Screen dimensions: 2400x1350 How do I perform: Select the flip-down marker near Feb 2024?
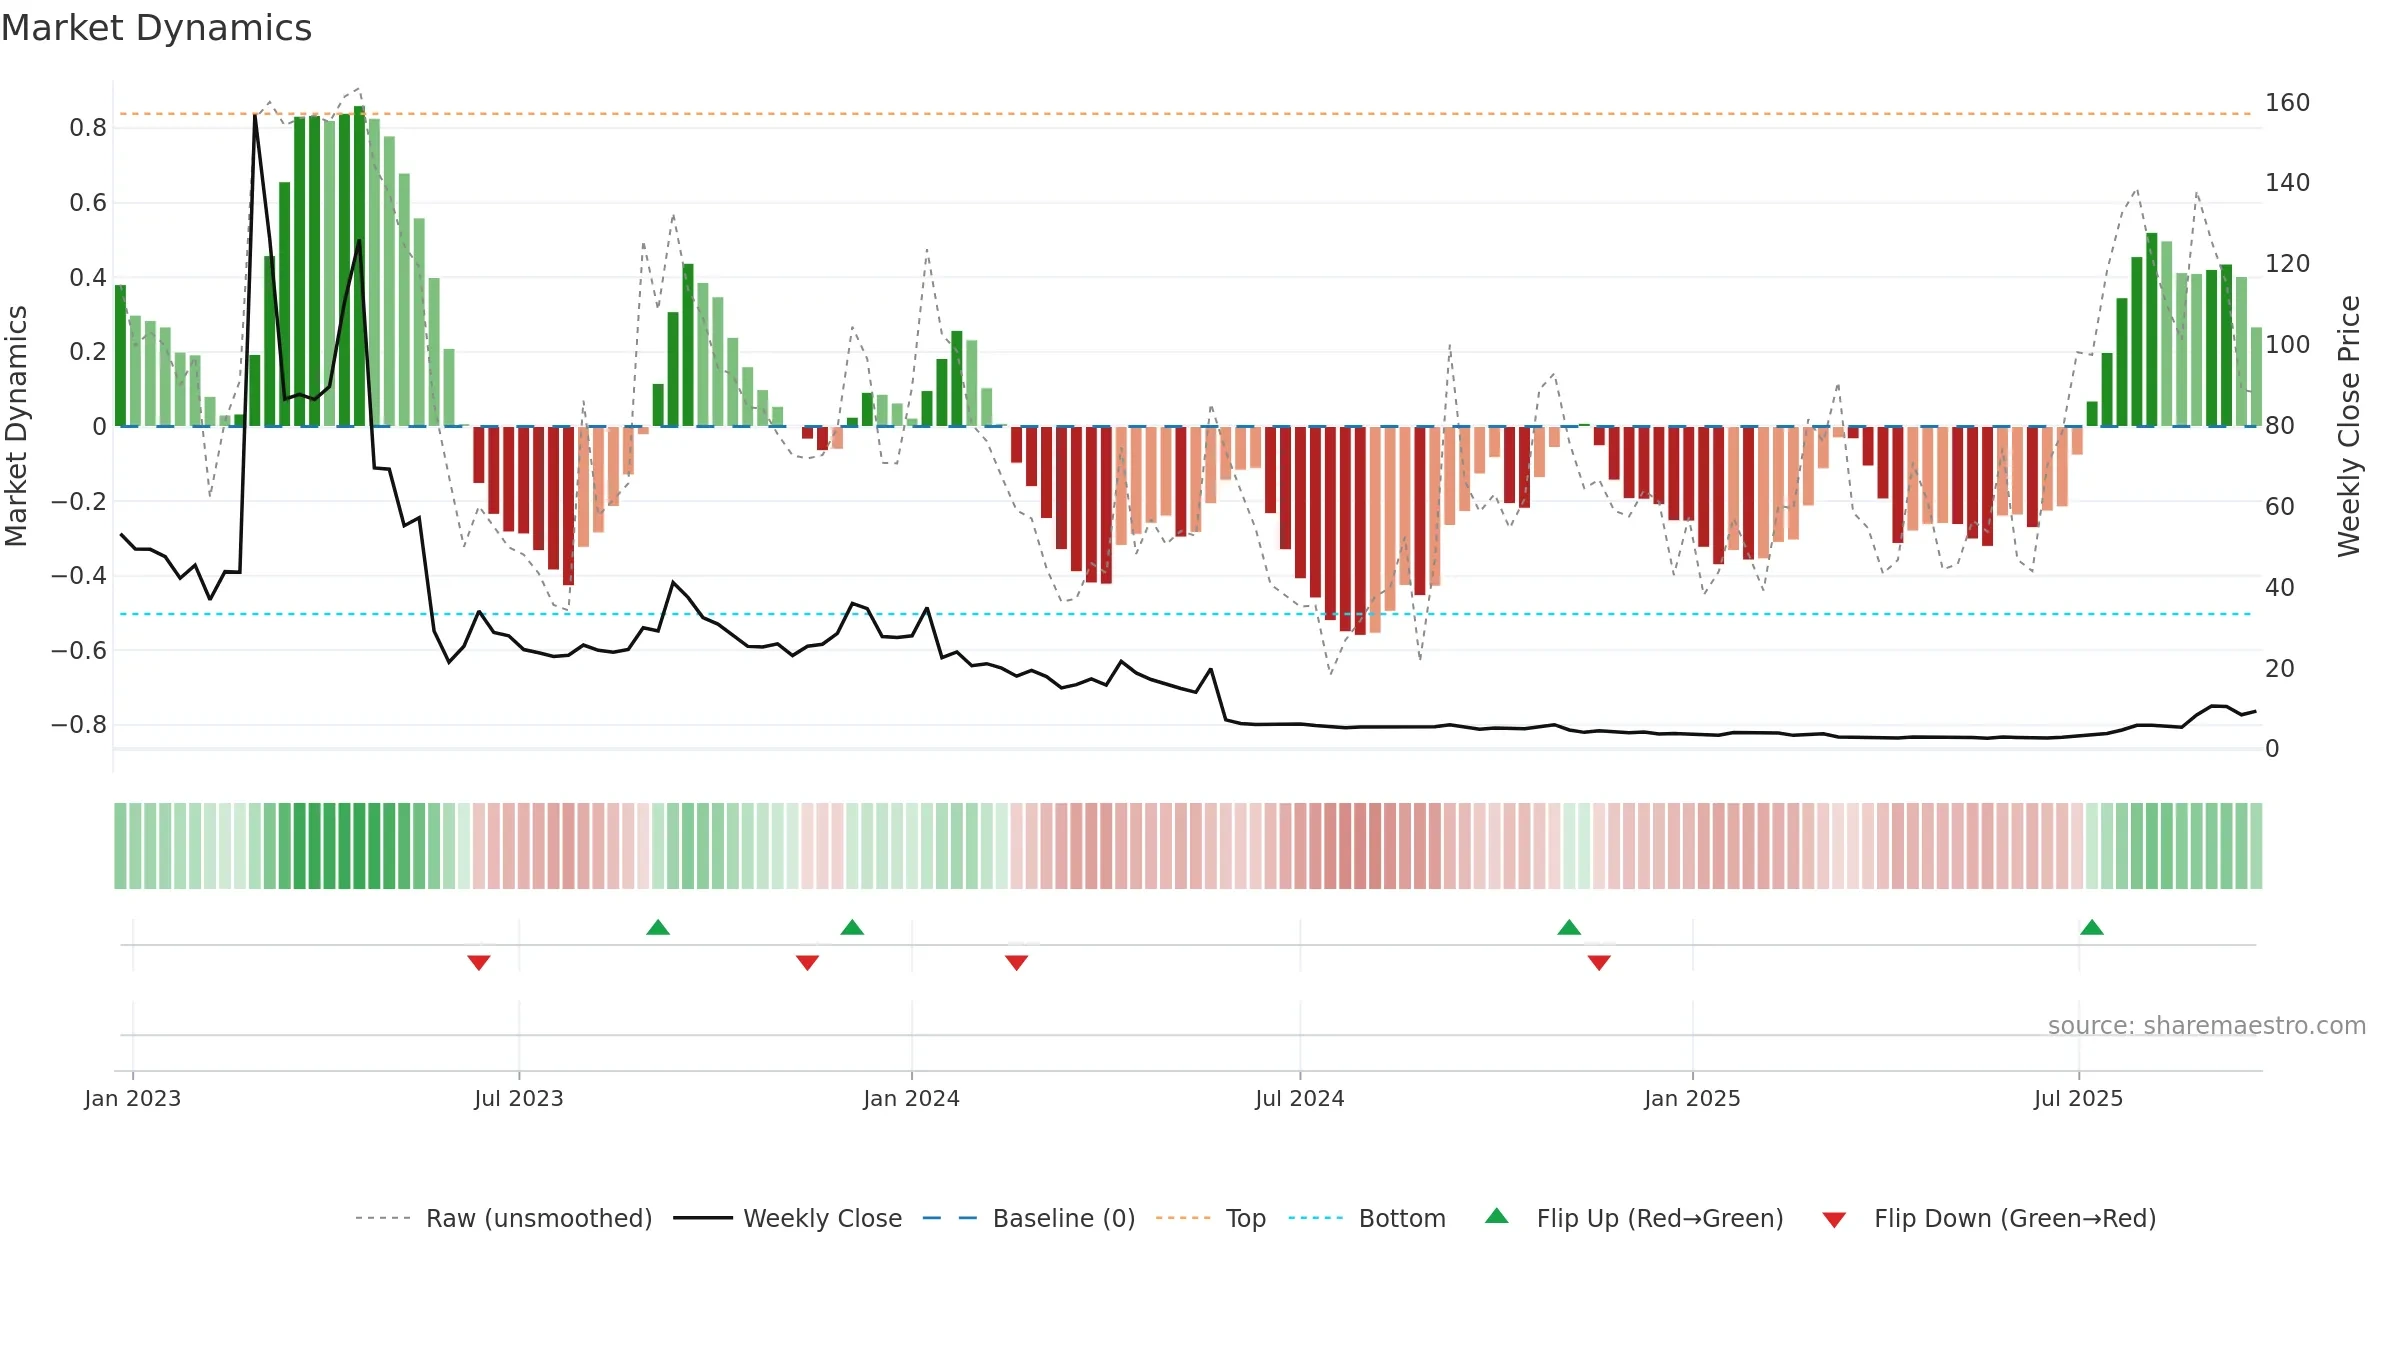[1017, 962]
